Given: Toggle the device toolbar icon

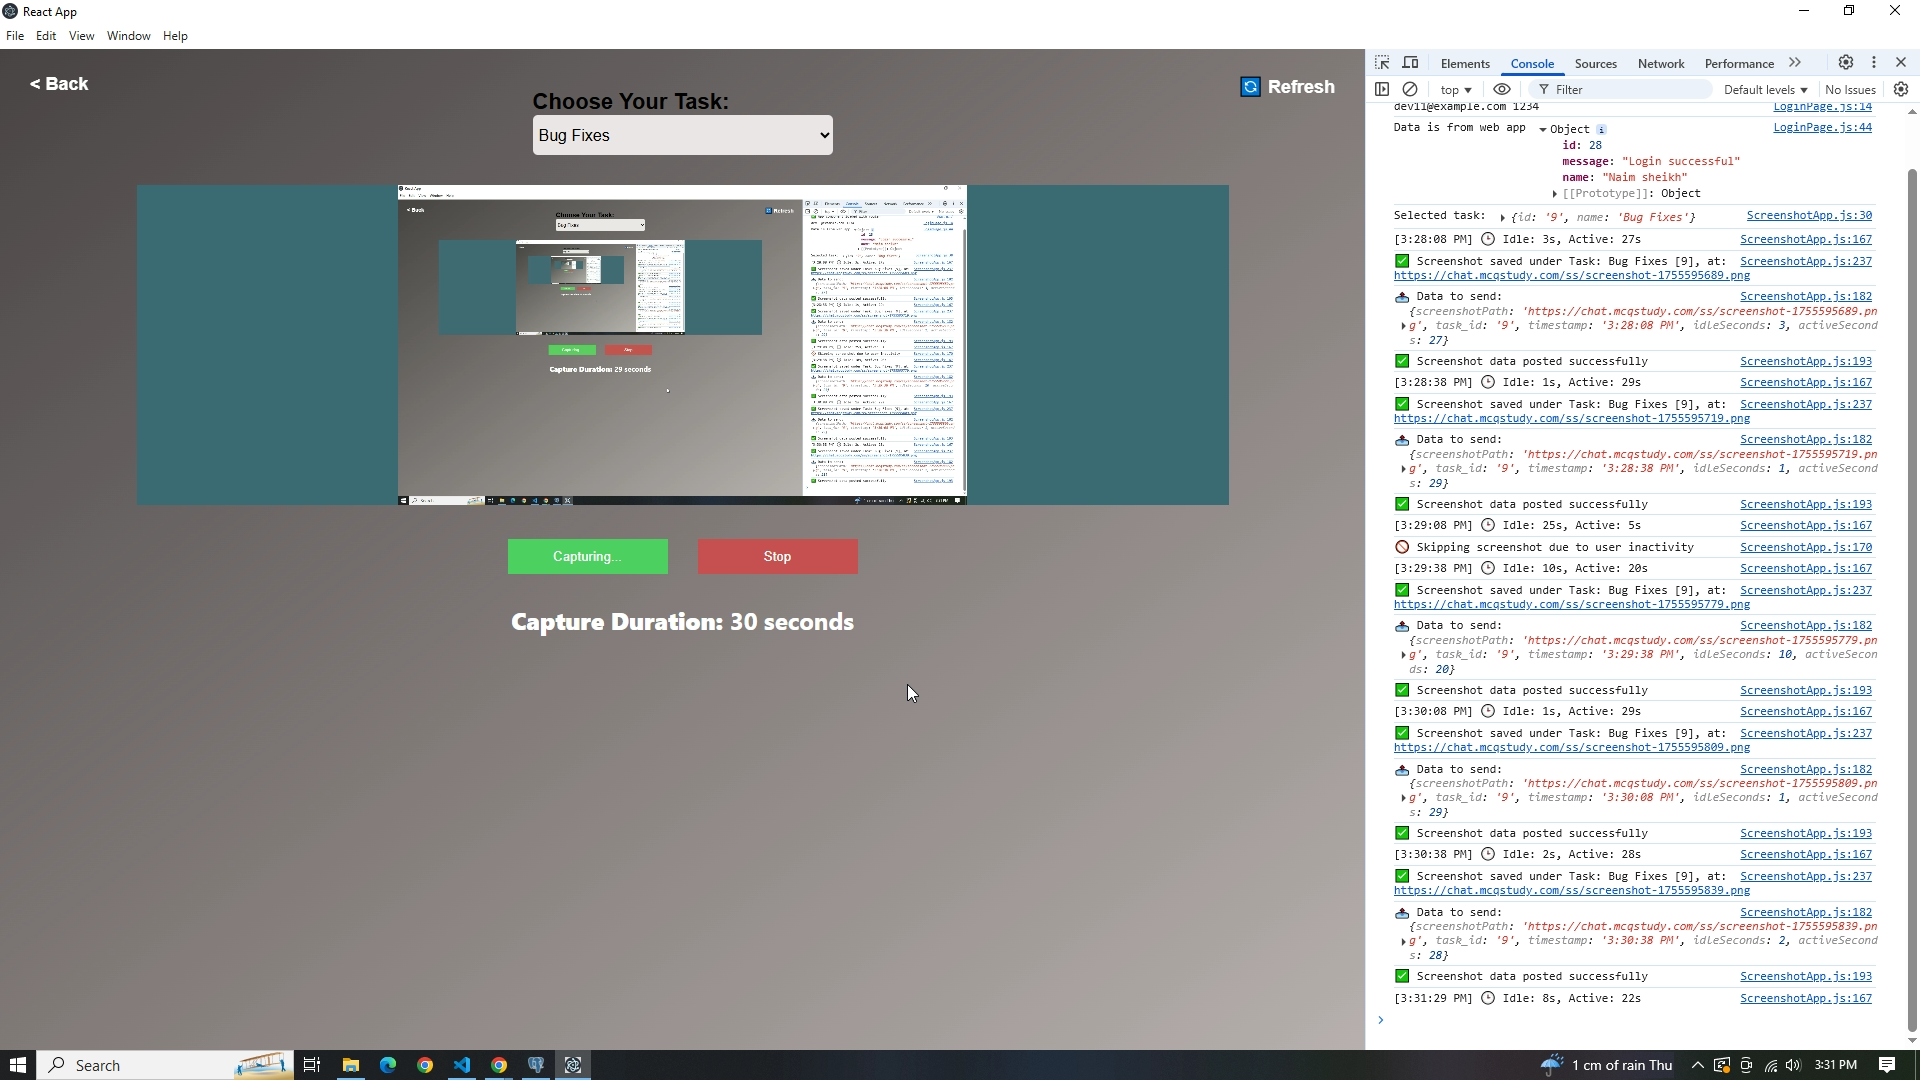Looking at the screenshot, I should pyautogui.click(x=1410, y=62).
